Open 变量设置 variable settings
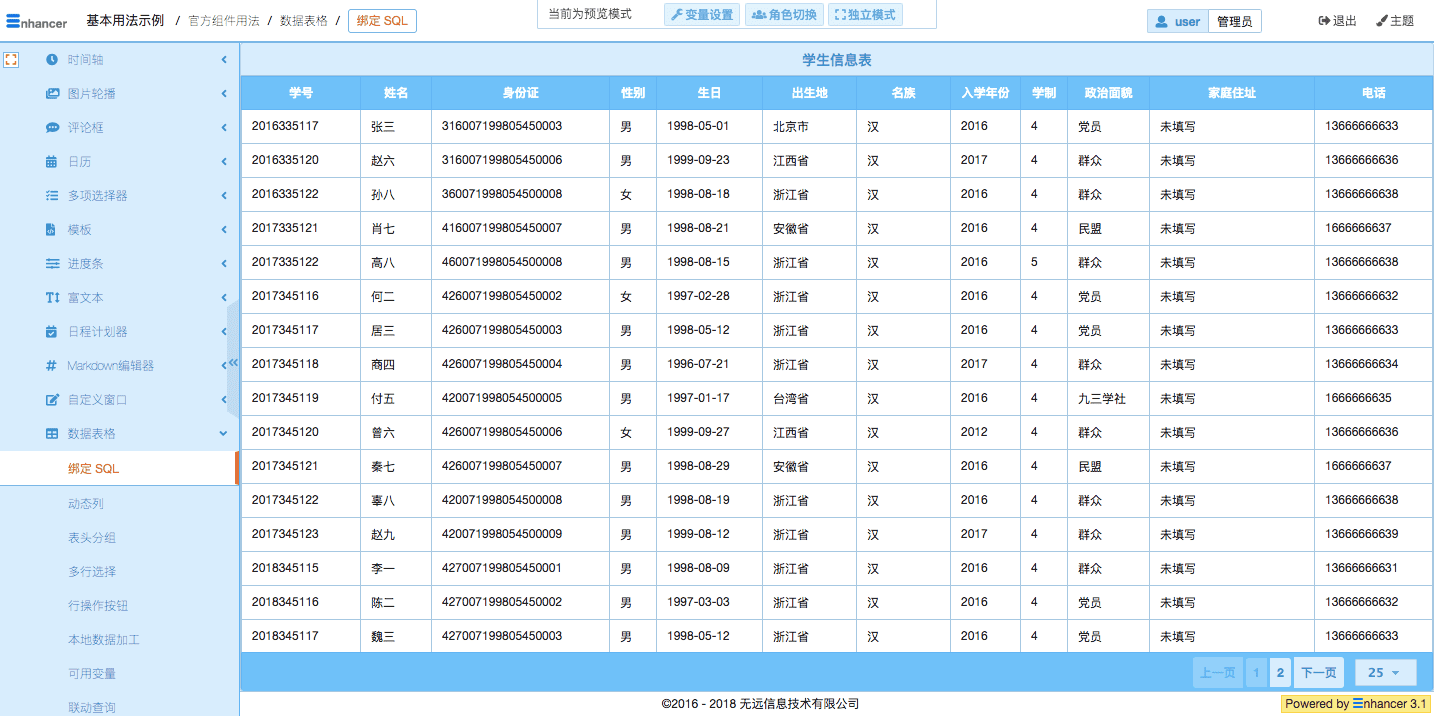This screenshot has width=1434, height=718. tap(702, 15)
